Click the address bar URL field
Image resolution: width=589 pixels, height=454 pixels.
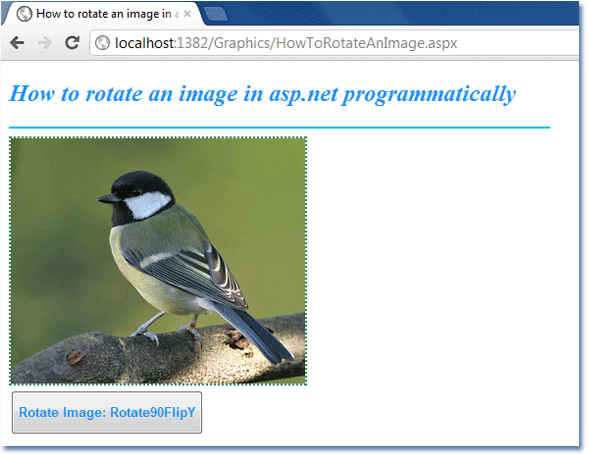(334, 43)
